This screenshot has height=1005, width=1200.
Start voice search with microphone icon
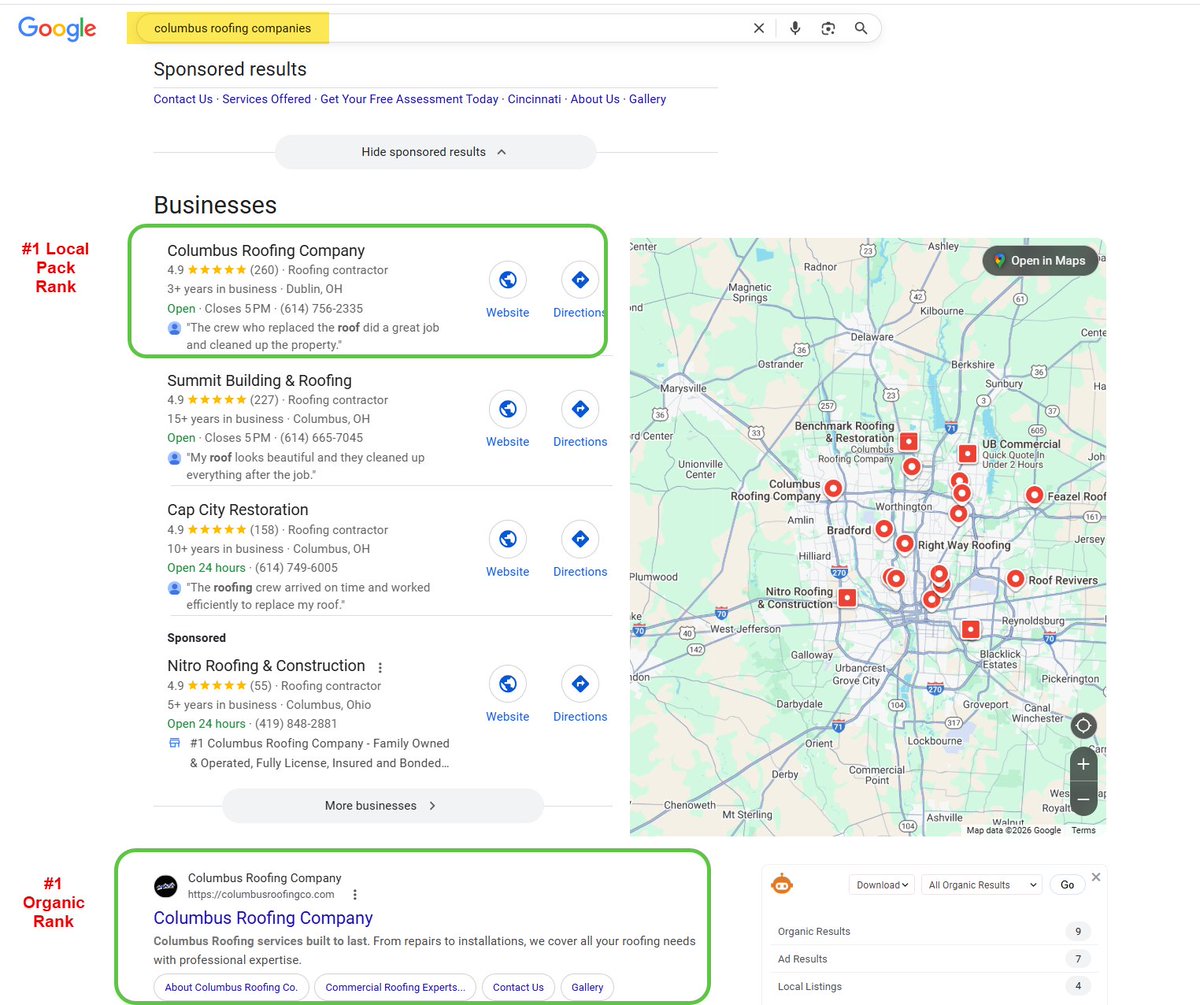point(795,28)
